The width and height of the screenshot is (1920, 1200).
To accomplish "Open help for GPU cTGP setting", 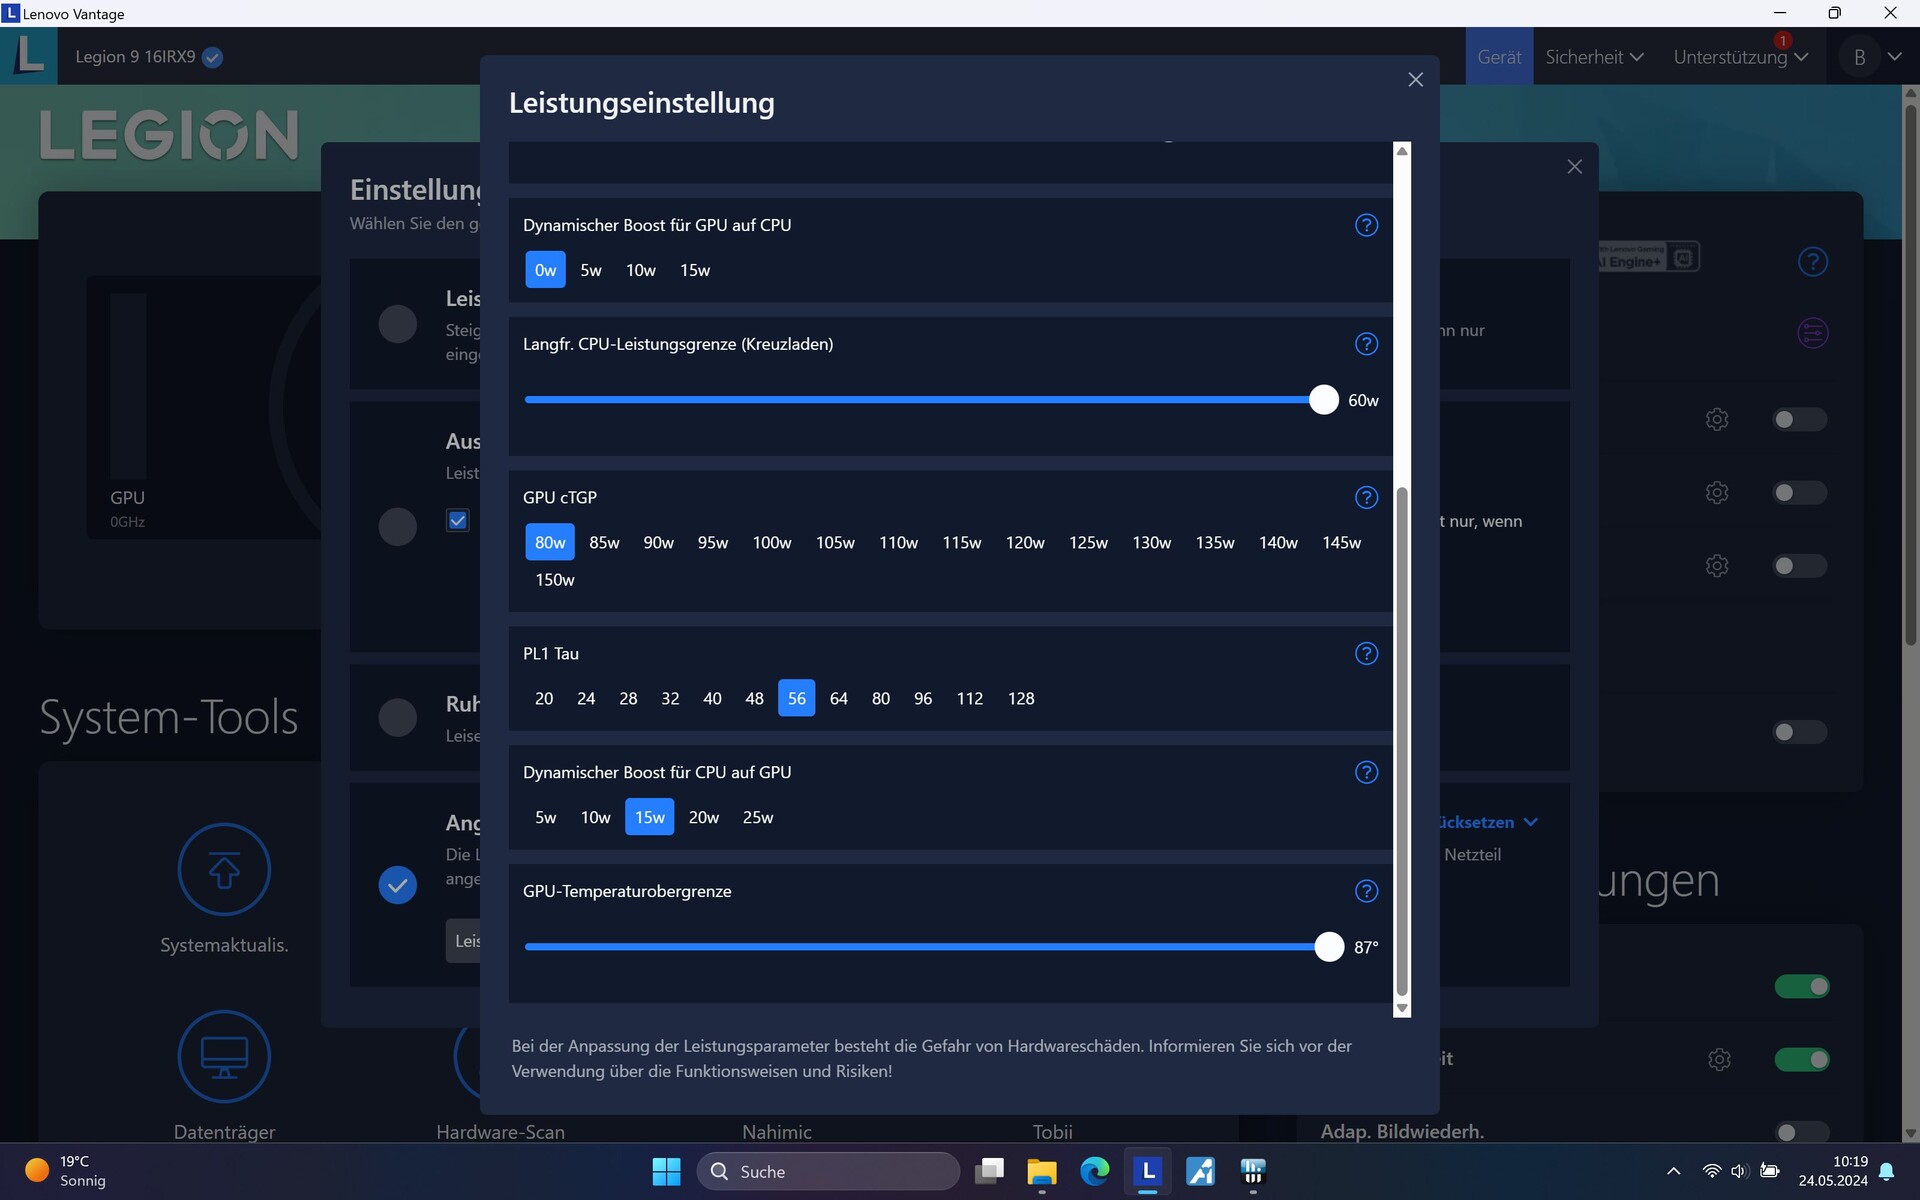I will [x=1366, y=497].
